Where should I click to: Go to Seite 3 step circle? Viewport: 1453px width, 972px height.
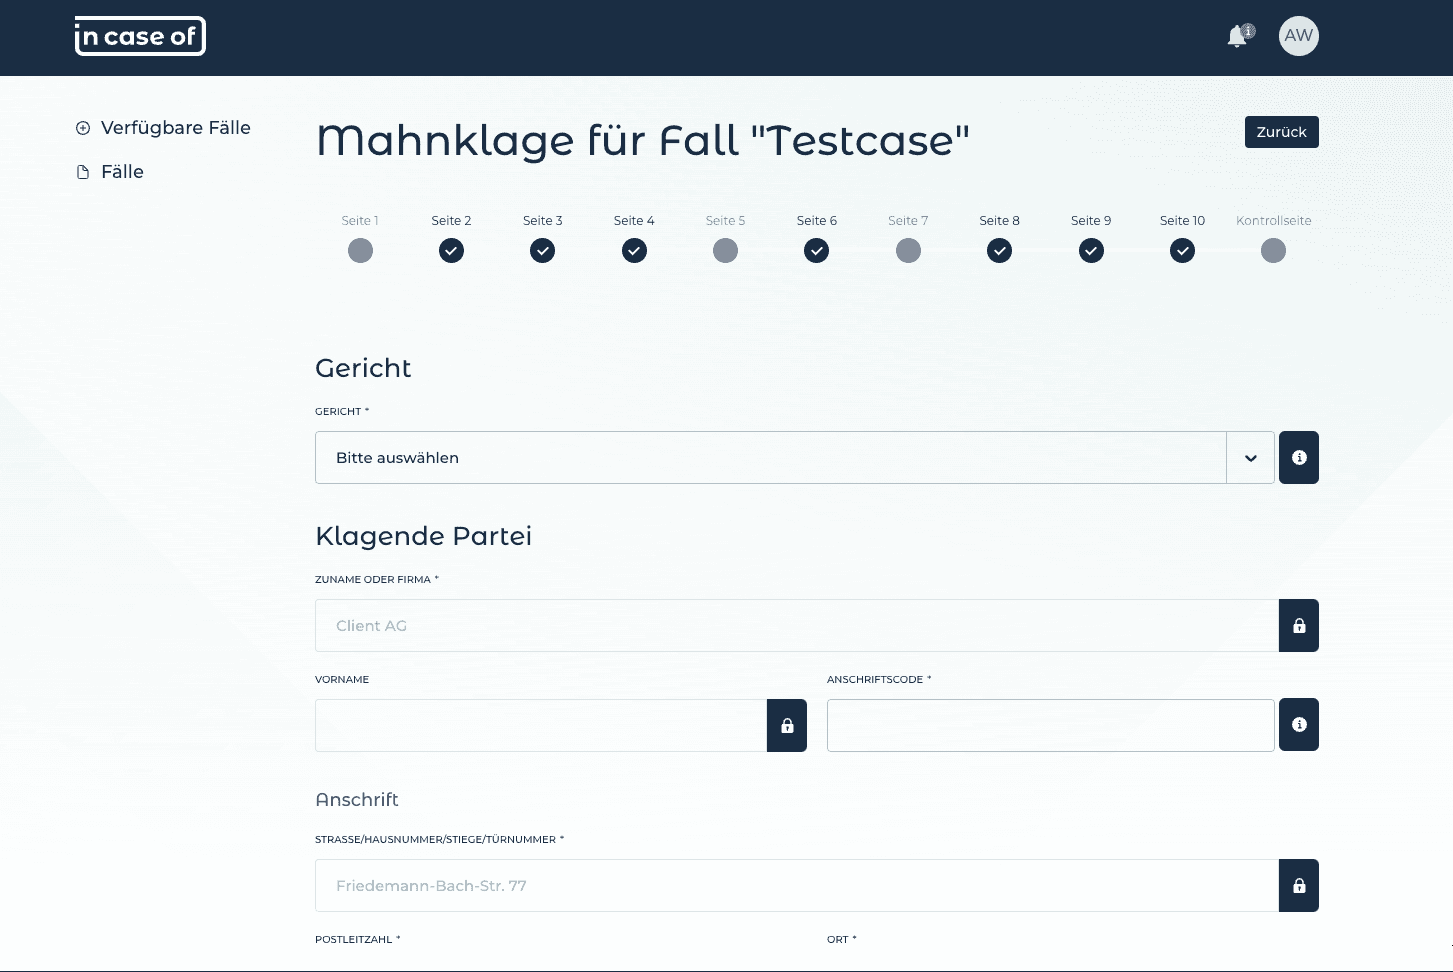tap(543, 251)
